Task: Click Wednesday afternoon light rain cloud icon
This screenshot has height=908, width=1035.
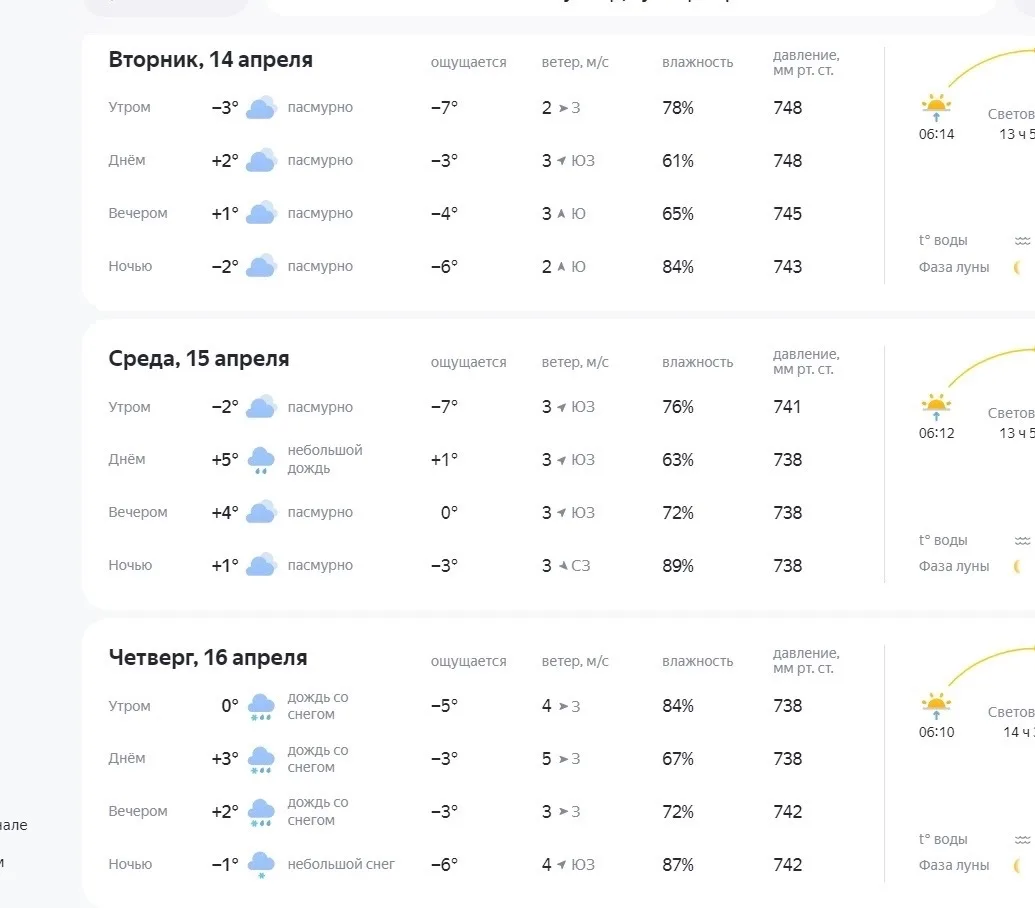Action: coord(261,460)
